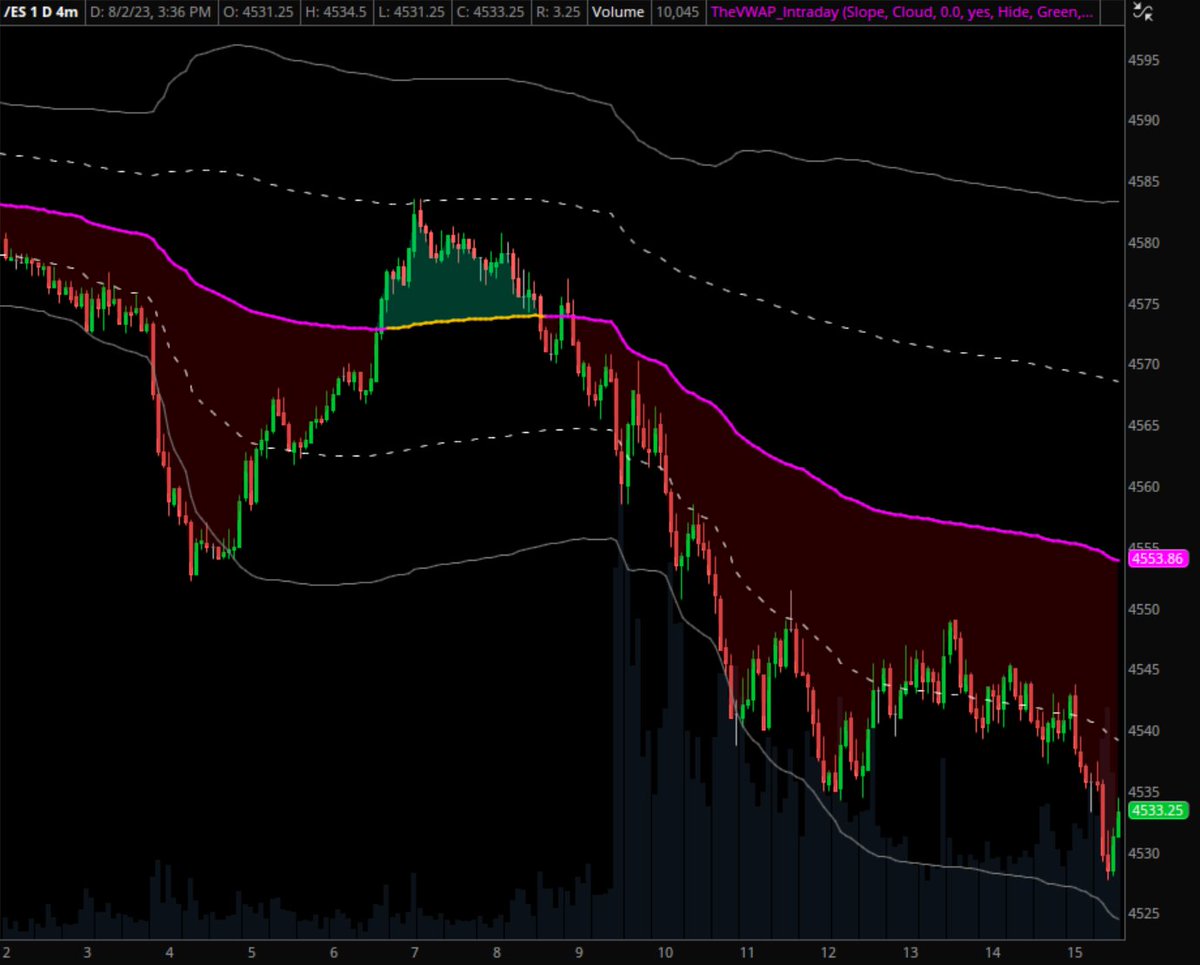Viewport: 1200px width, 965px height.
Task: Click the 15 hour label on time axis
Action: tap(1075, 953)
